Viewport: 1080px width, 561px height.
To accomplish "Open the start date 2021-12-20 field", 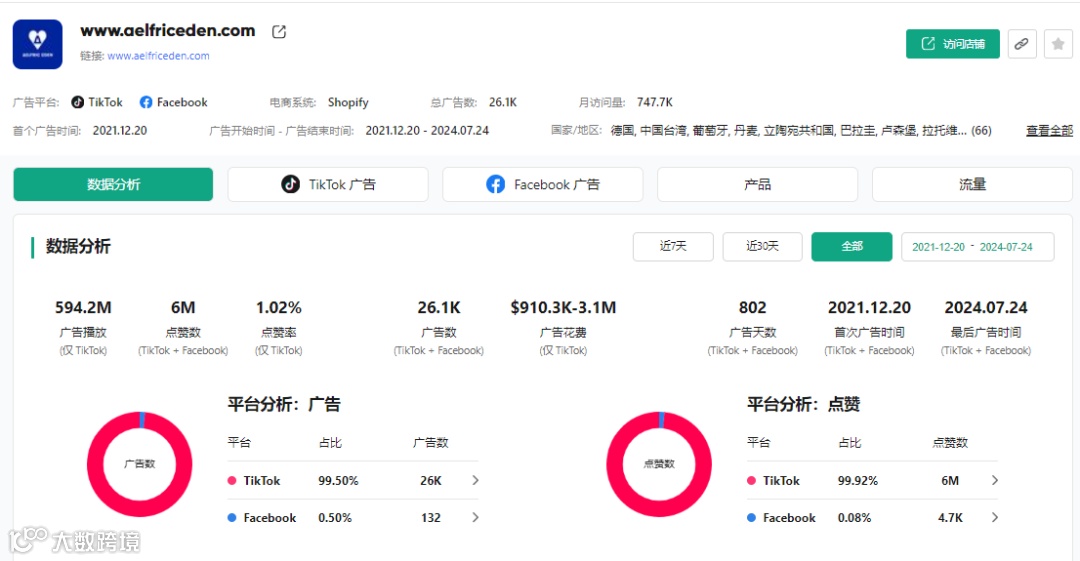I will point(938,247).
